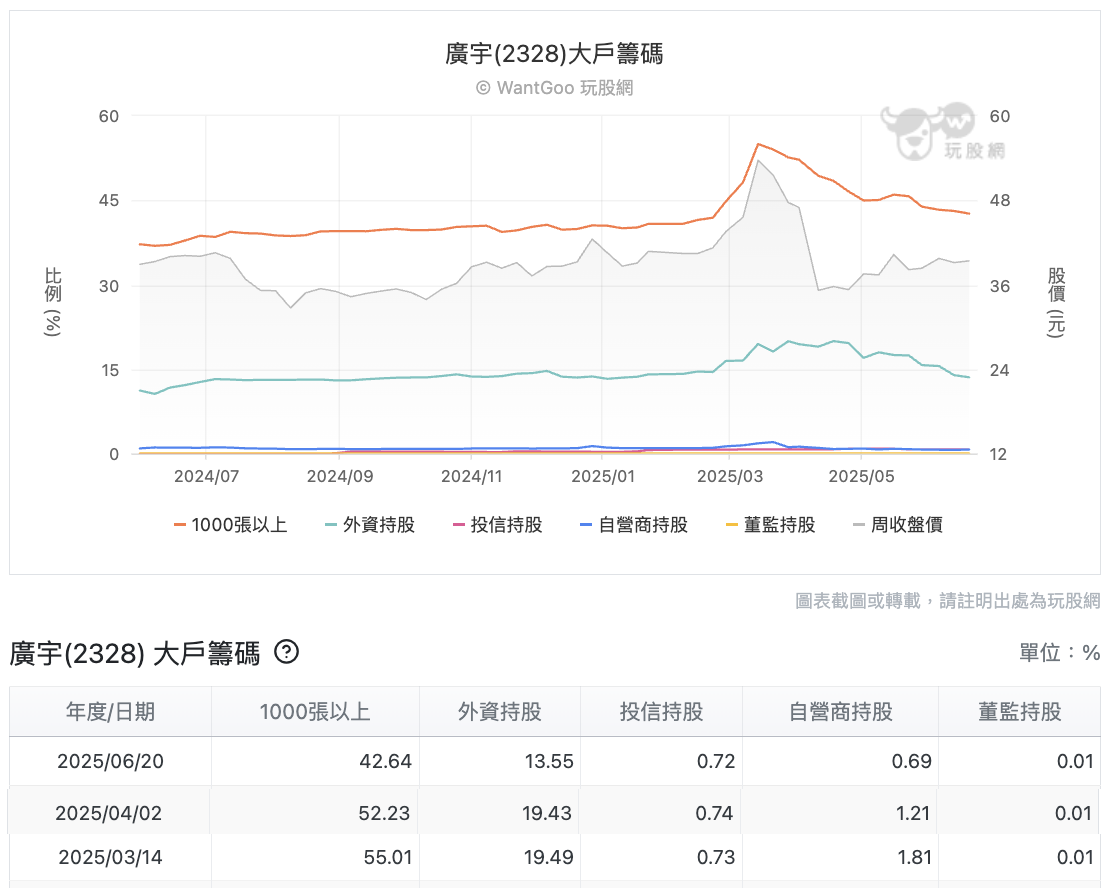Click the orange line peak in March 2025
Image resolution: width=1114 pixels, height=888 pixels.
point(758,144)
